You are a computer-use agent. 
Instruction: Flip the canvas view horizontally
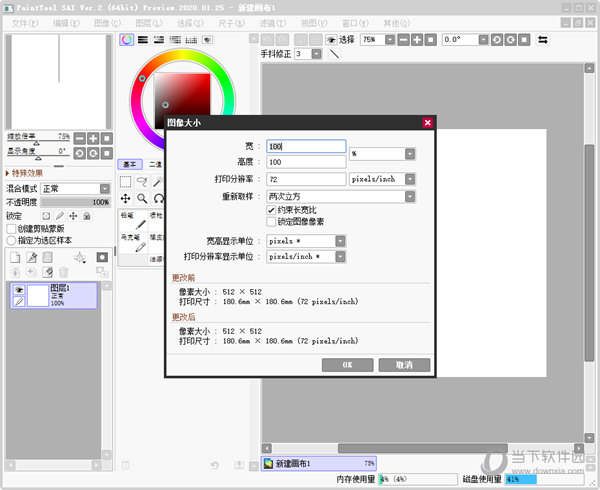point(543,40)
